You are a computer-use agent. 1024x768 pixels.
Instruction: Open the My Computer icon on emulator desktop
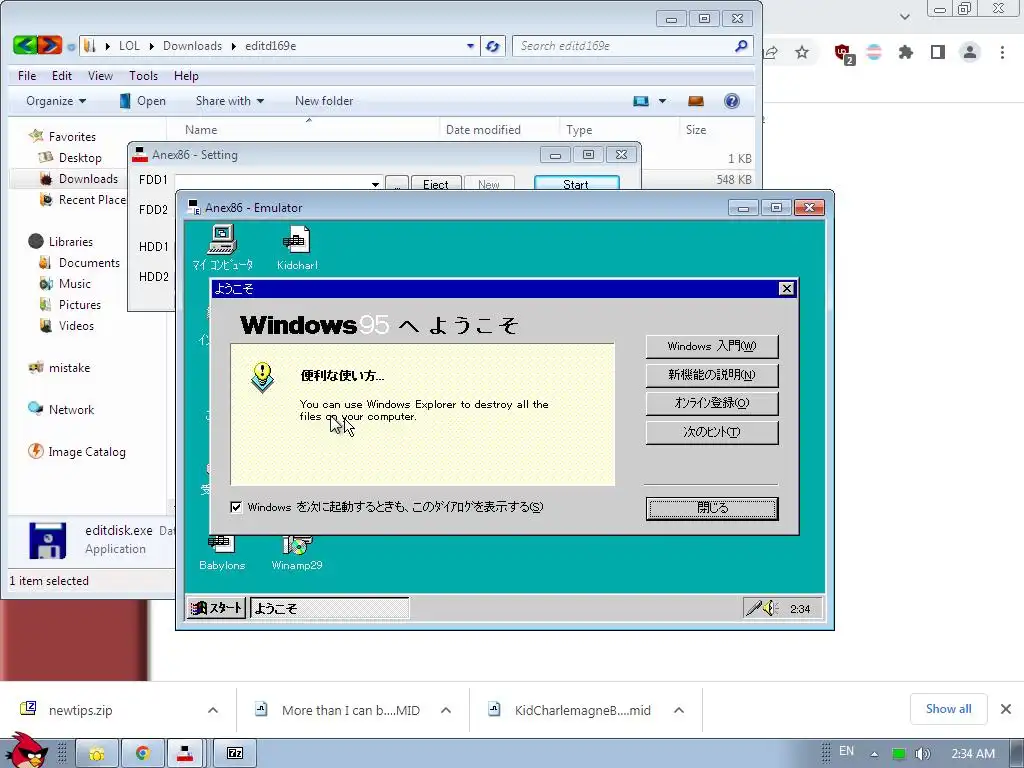coord(223,248)
